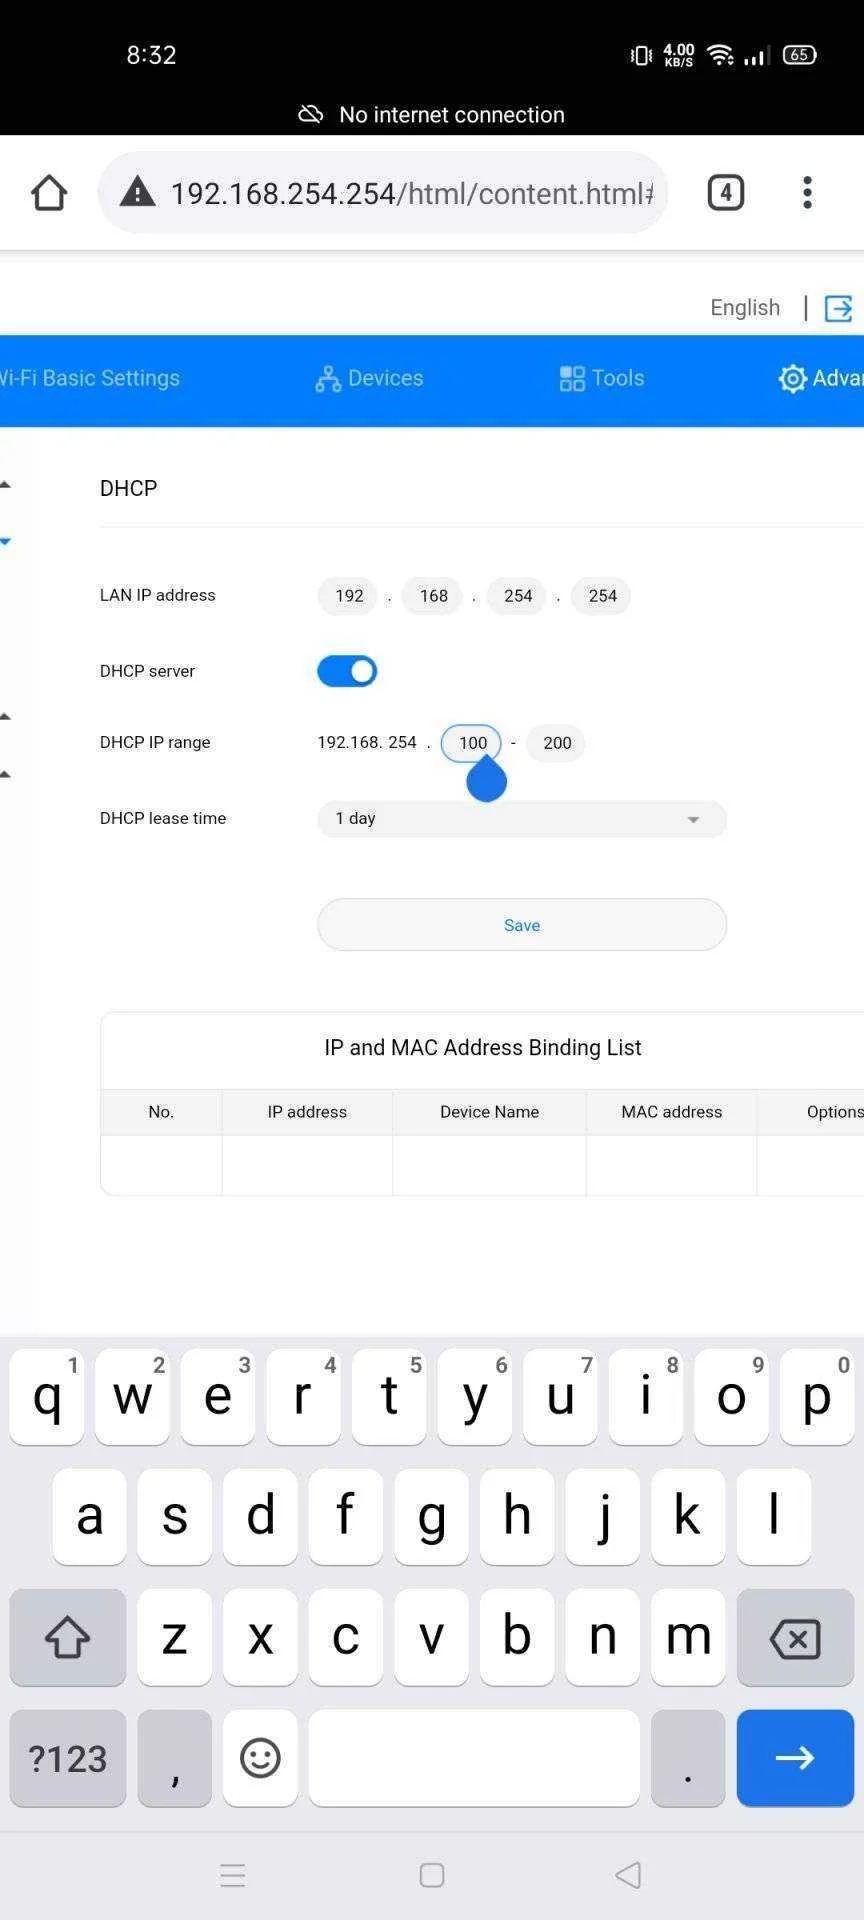Viewport: 864px width, 1920px height.
Task: Edit LAN IP third octet field
Action: (x=517, y=596)
